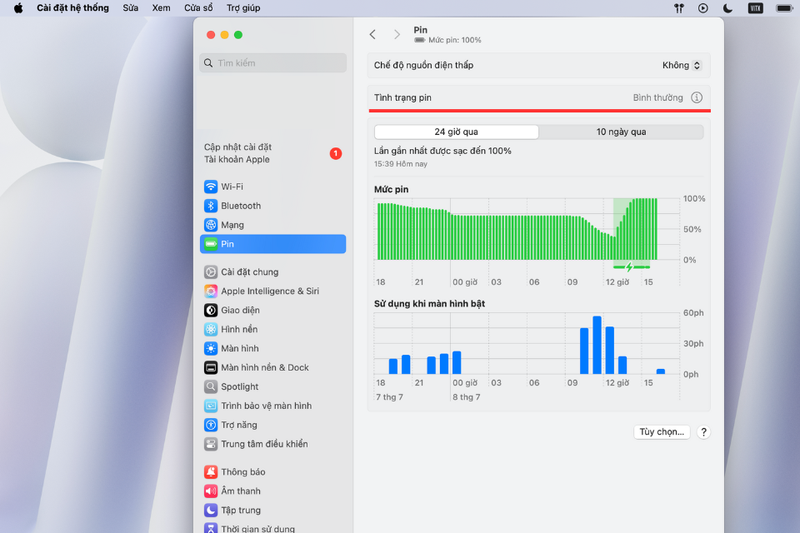800x533 pixels.
Task: Switch to the 24 giờ qua tab
Action: pyautogui.click(x=456, y=132)
